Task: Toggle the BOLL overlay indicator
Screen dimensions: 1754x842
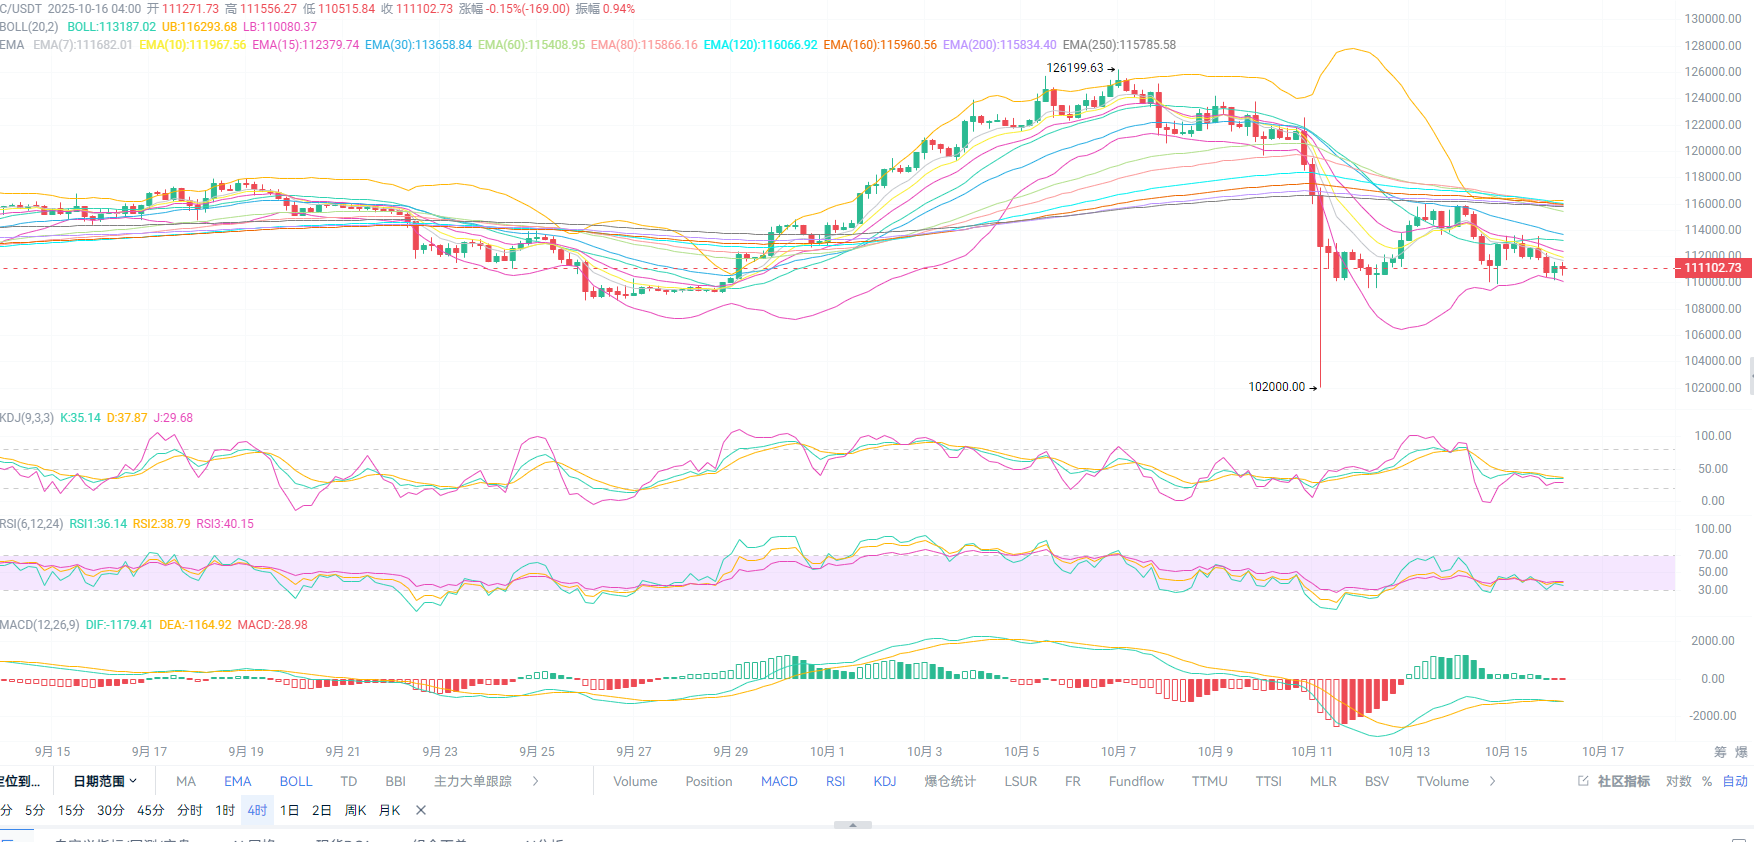Action: (296, 781)
